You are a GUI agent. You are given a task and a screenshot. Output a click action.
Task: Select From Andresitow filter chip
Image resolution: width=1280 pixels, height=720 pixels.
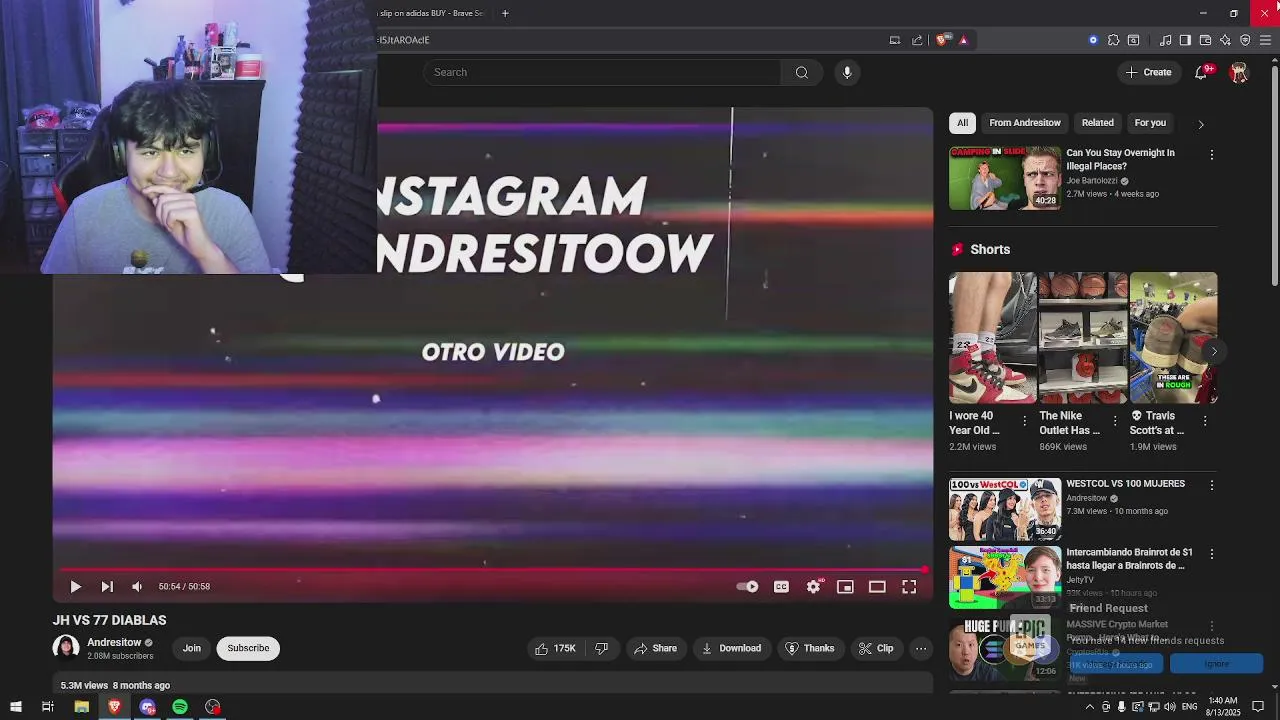[x=1025, y=123]
